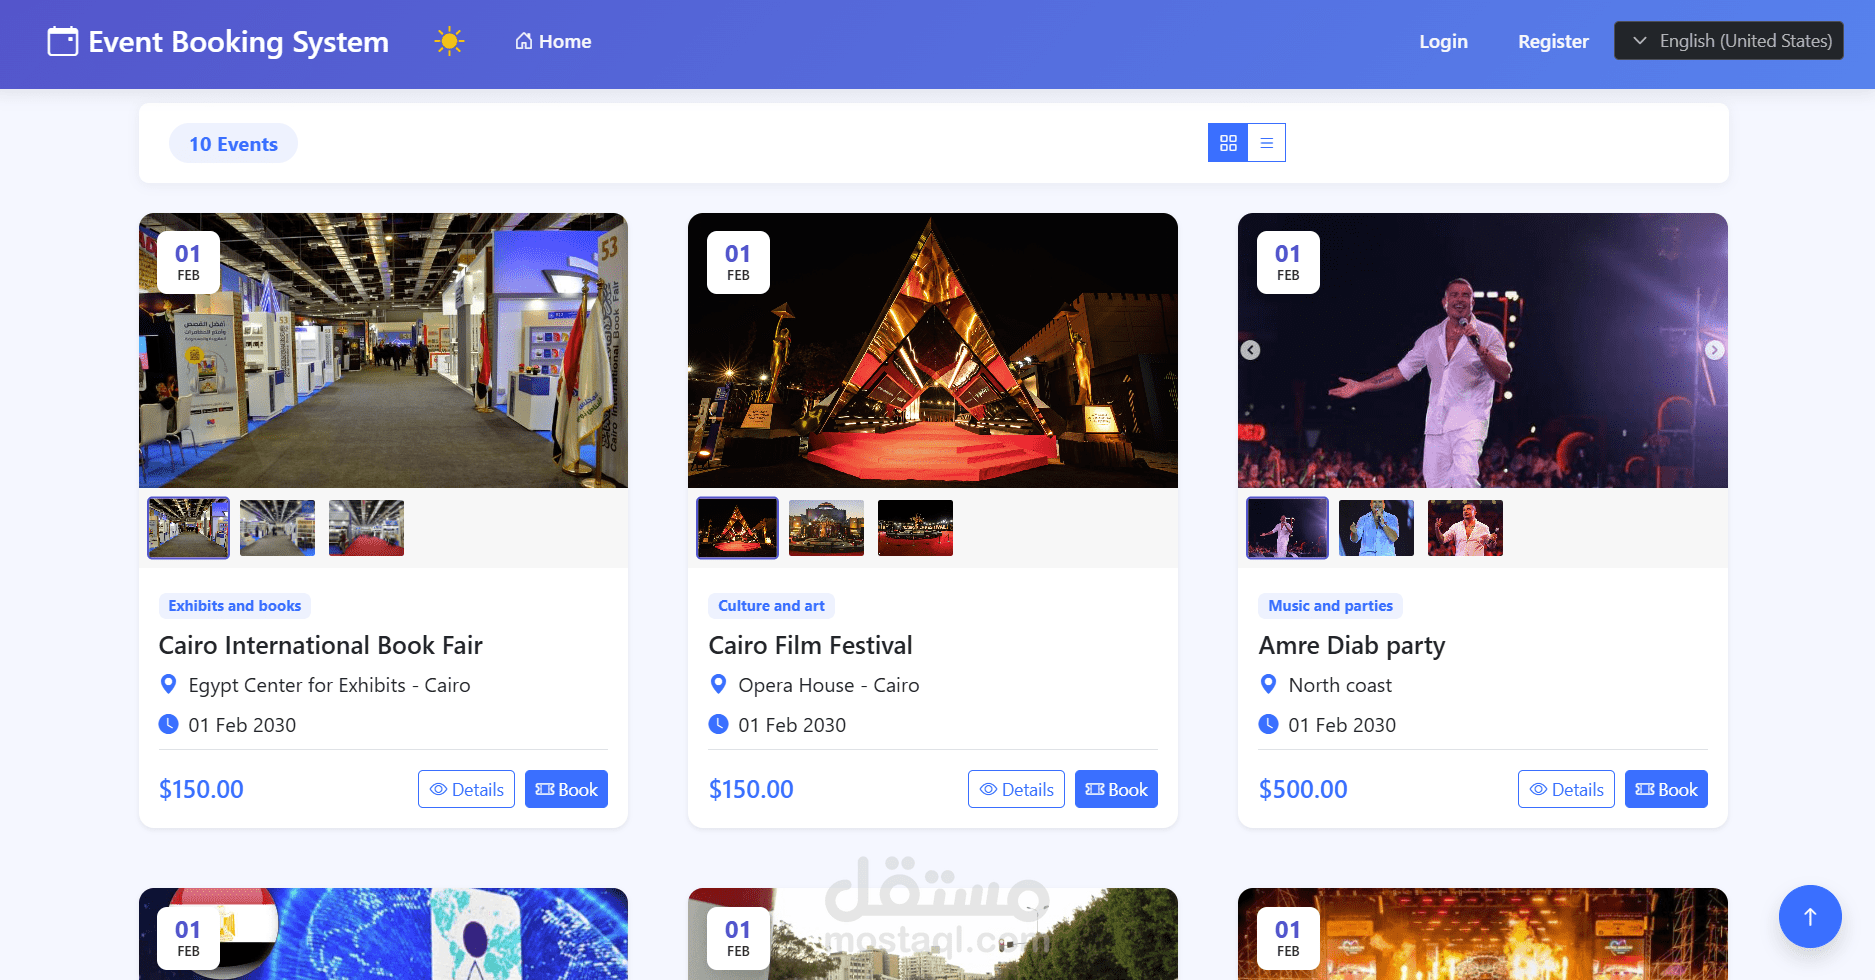Open the Register page
Viewport: 1875px width, 980px height.
pyautogui.click(x=1553, y=41)
